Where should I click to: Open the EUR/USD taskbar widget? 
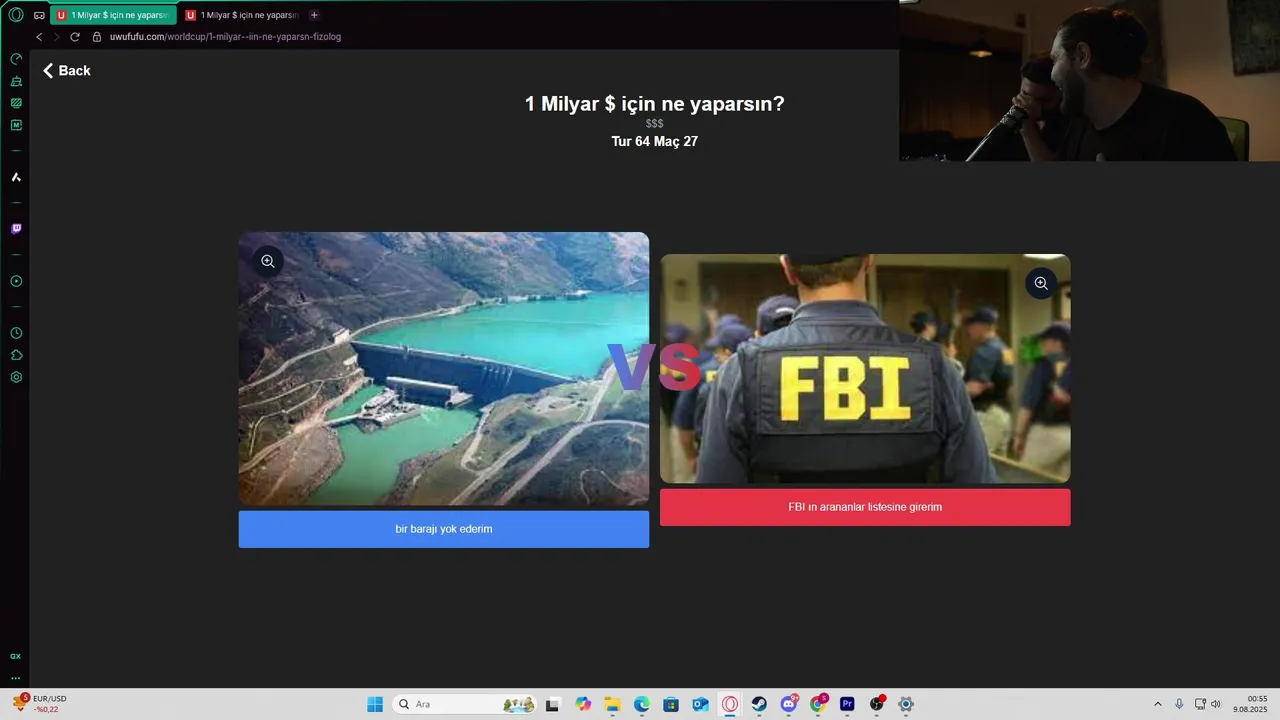[x=40, y=704]
